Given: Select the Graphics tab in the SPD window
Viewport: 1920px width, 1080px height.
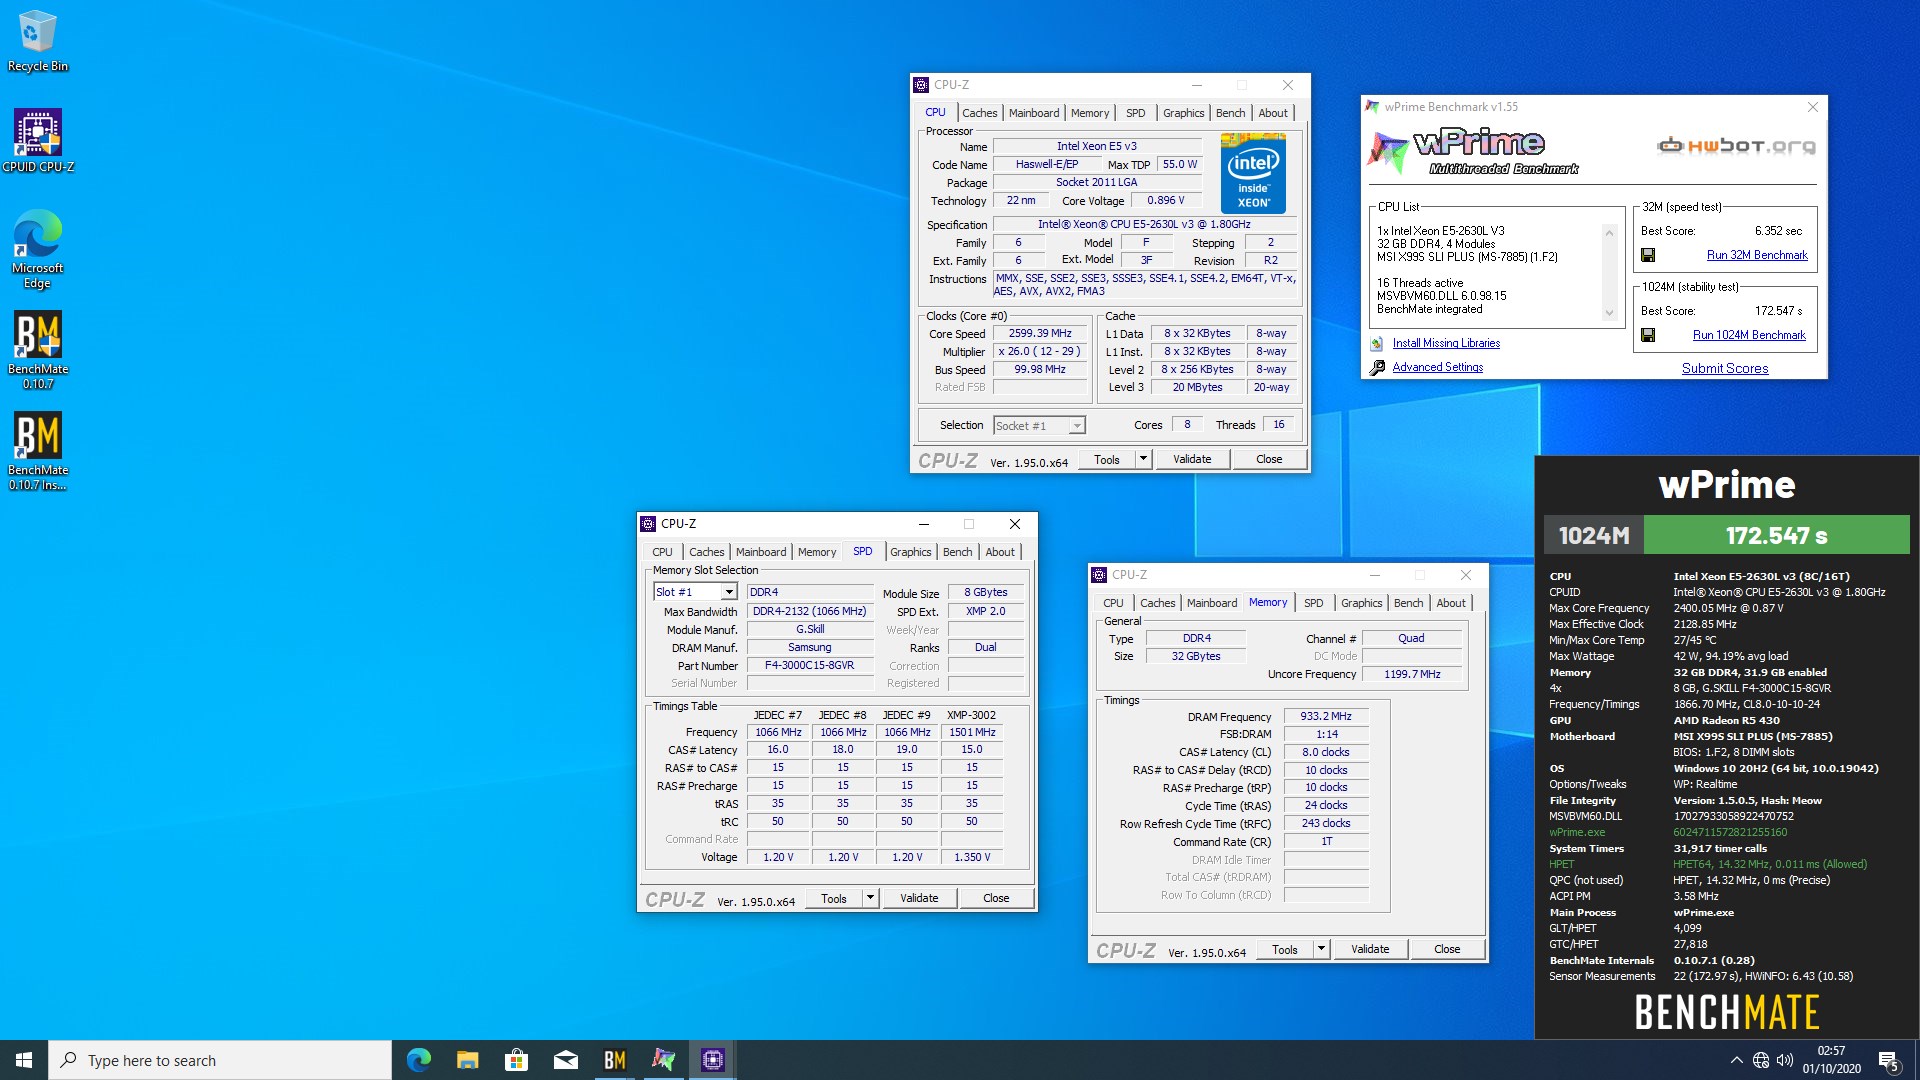Looking at the screenshot, I should 910,552.
